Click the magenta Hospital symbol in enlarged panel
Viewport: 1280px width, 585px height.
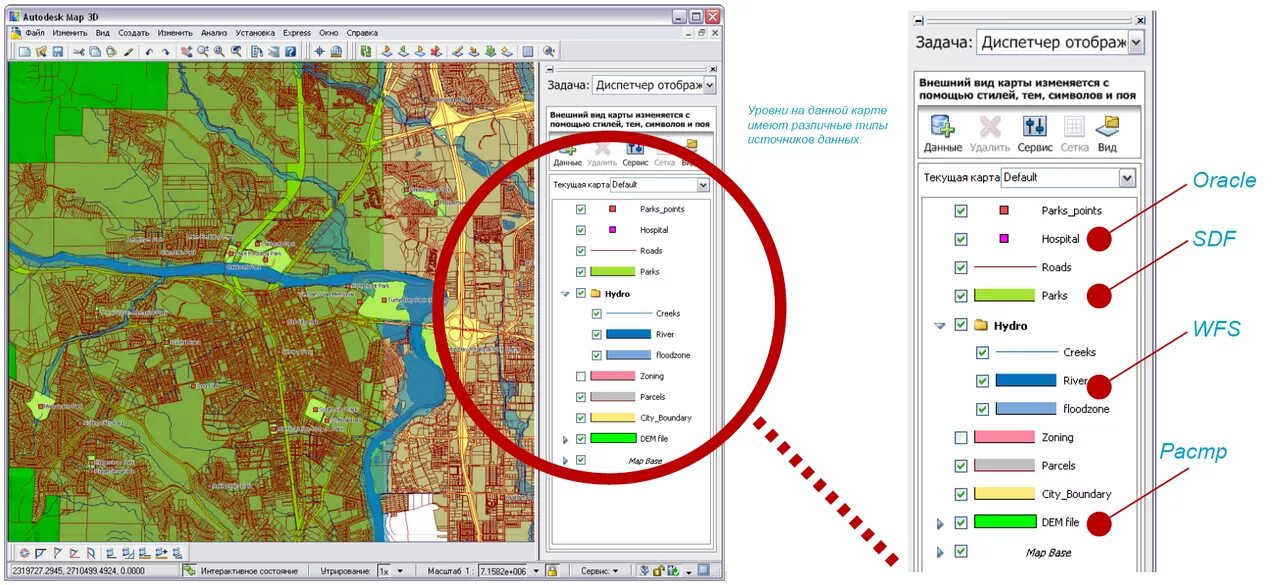[x=1004, y=238]
